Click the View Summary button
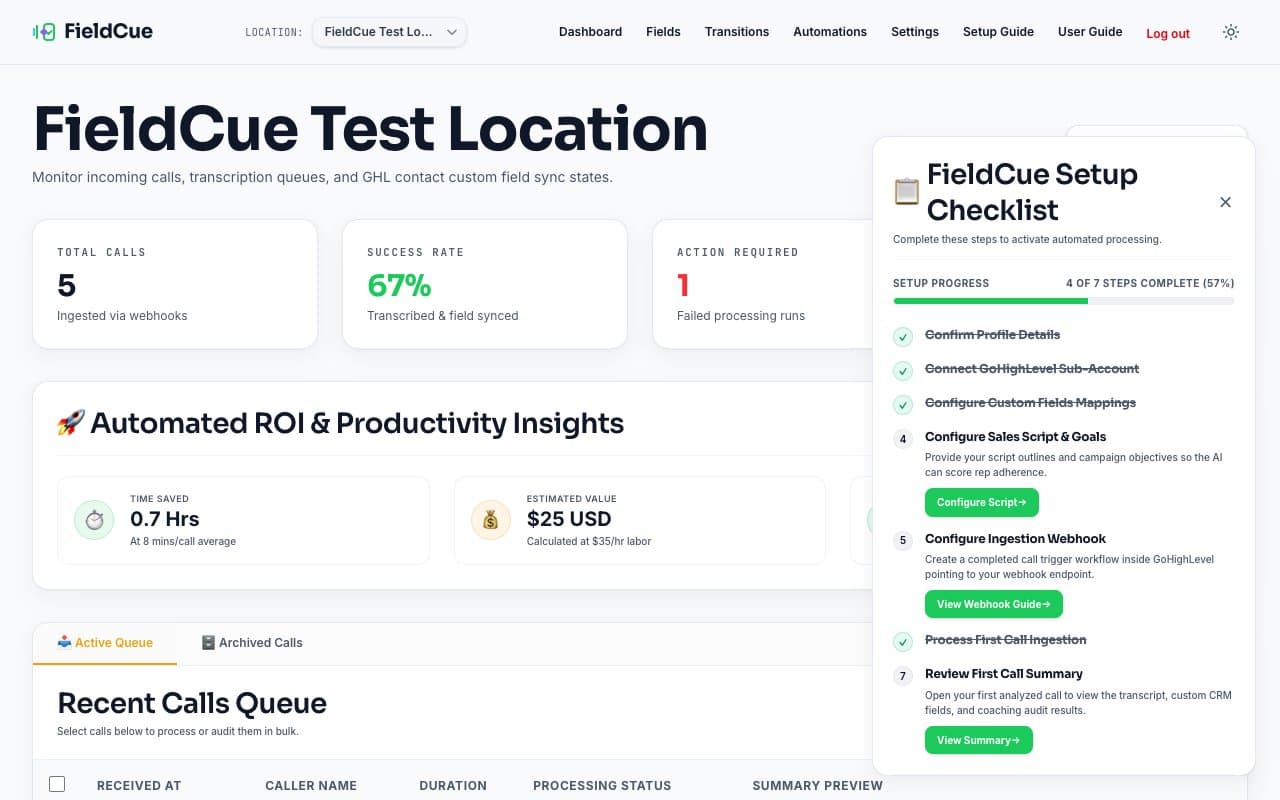The height and width of the screenshot is (800, 1280). pyautogui.click(x=979, y=740)
